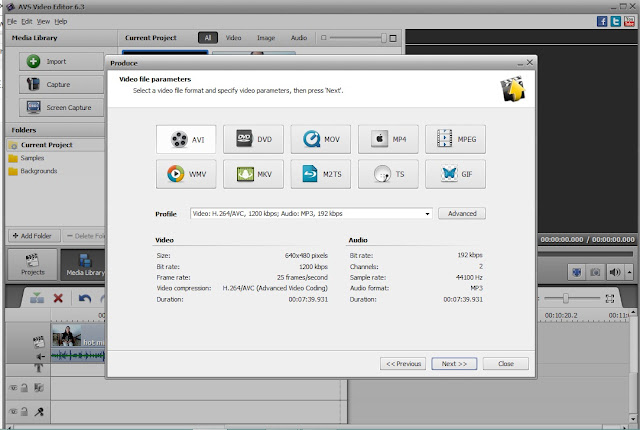Screen dimensions: 640x430
Task: Show All media filter
Action: click(208, 38)
